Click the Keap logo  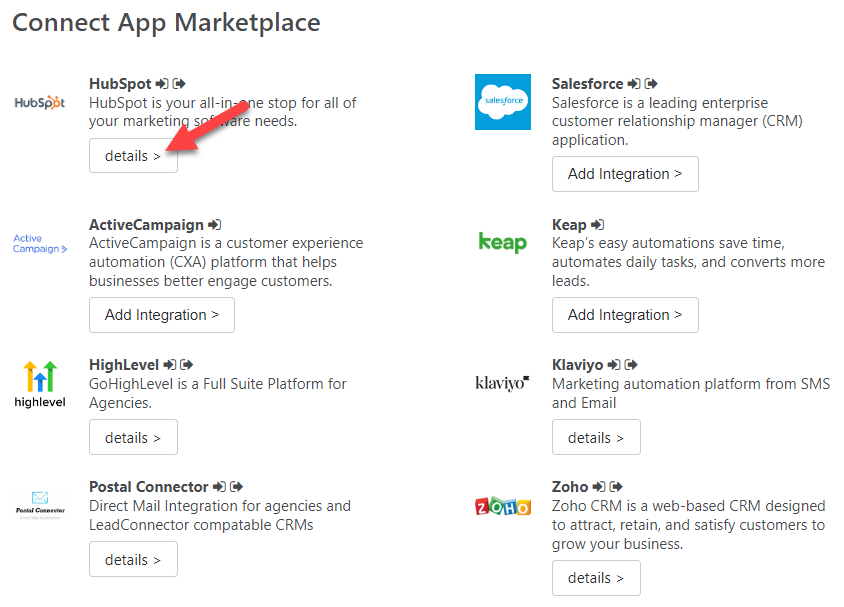(503, 243)
